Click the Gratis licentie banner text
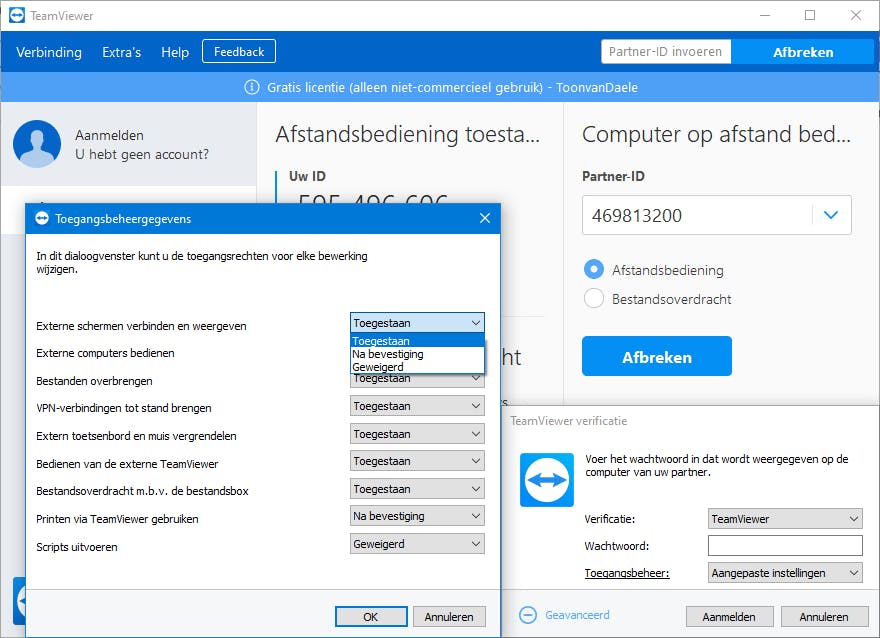880x638 pixels. (x=452, y=88)
